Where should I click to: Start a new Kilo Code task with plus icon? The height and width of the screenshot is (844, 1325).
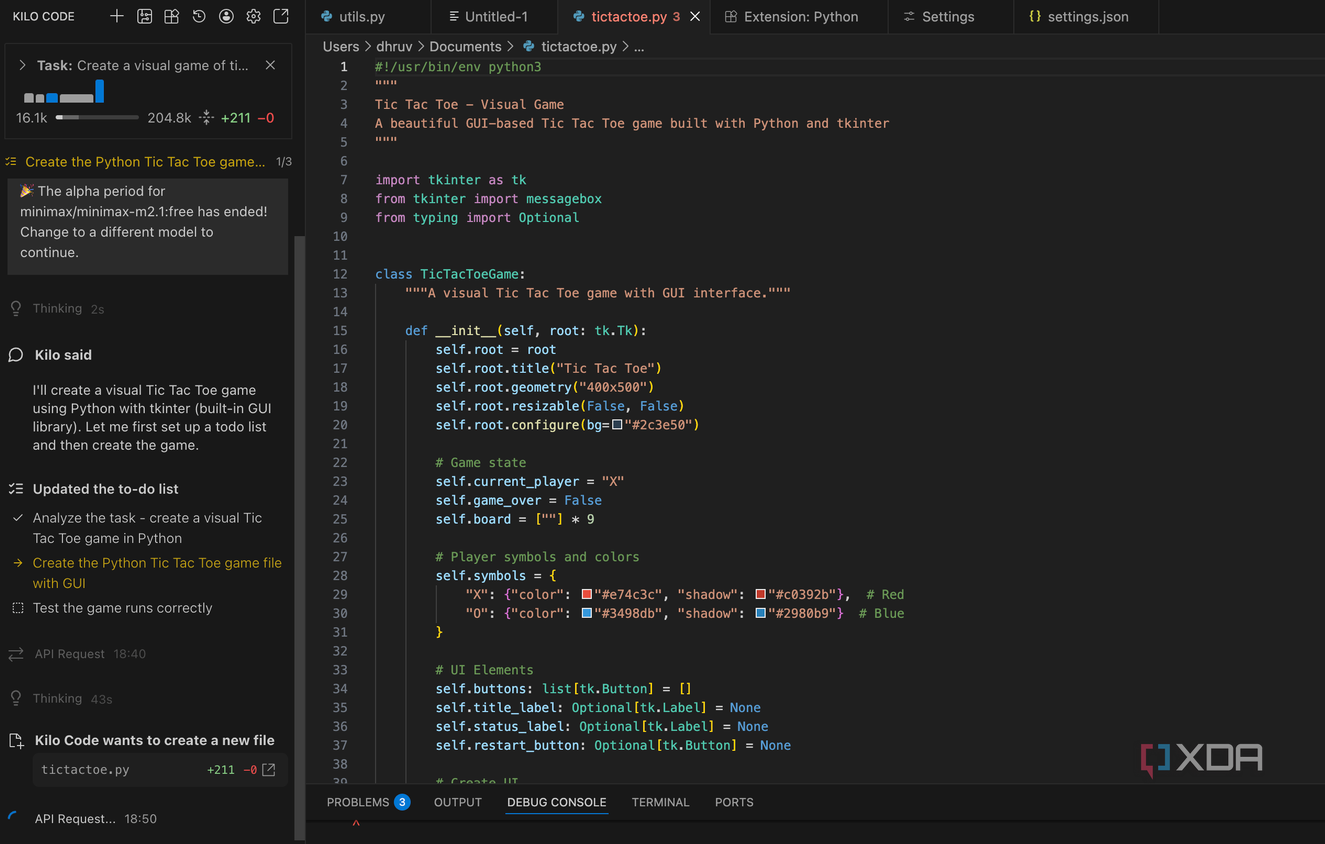coord(117,16)
